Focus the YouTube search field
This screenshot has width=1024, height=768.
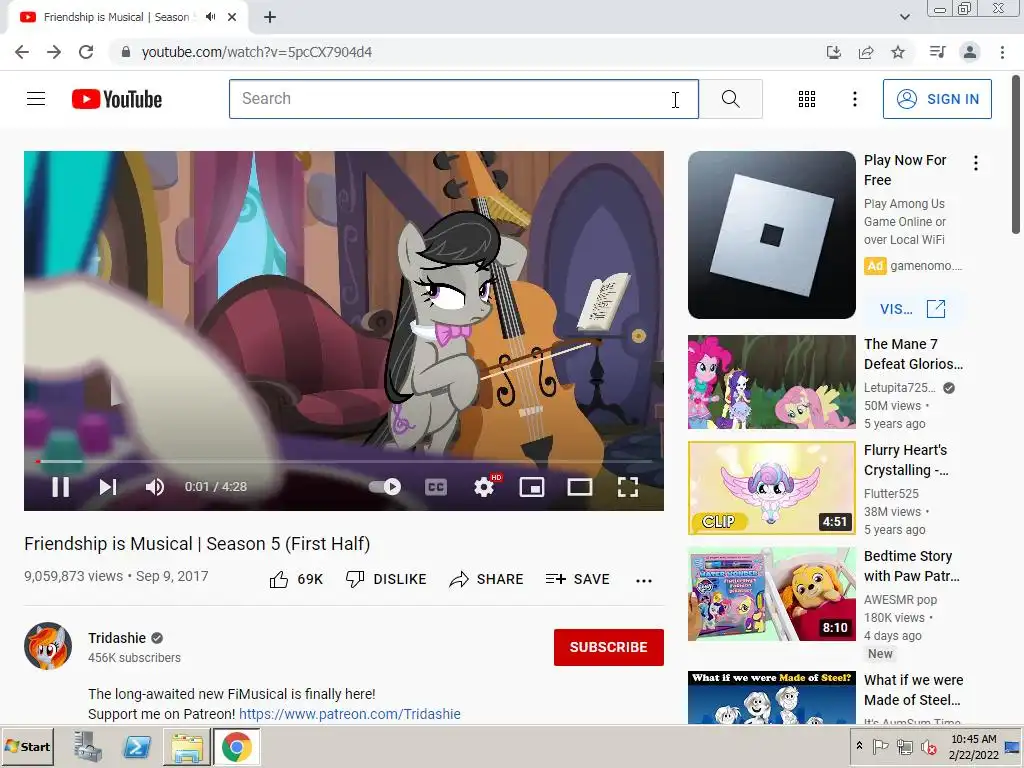pos(464,99)
